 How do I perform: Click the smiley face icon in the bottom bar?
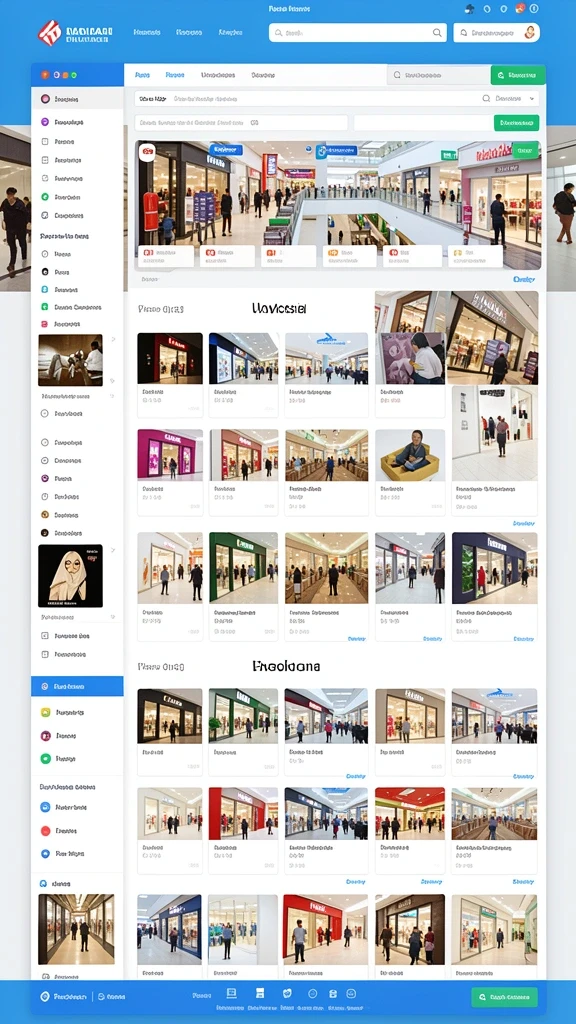coord(312,993)
